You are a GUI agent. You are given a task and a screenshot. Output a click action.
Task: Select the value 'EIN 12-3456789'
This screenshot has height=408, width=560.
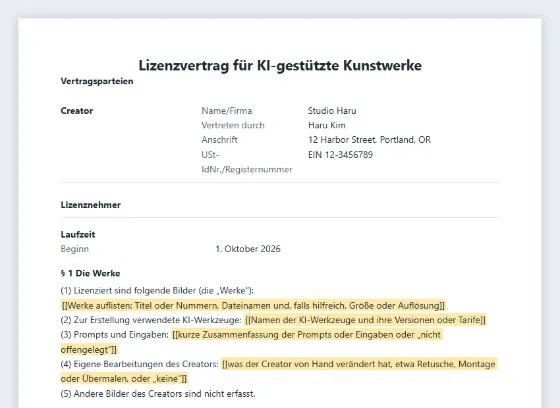(x=340, y=155)
